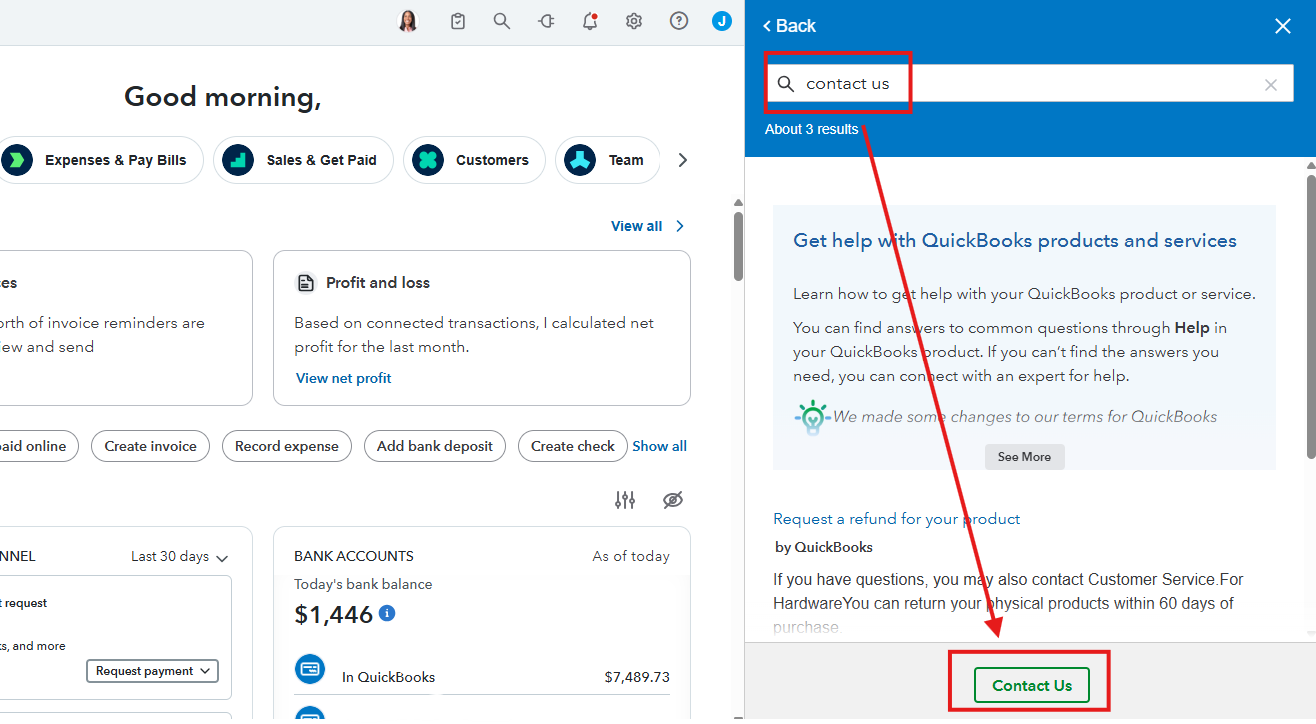Click the magnifier inside help search box
Viewport: 1316px width, 724px height.
coord(786,84)
